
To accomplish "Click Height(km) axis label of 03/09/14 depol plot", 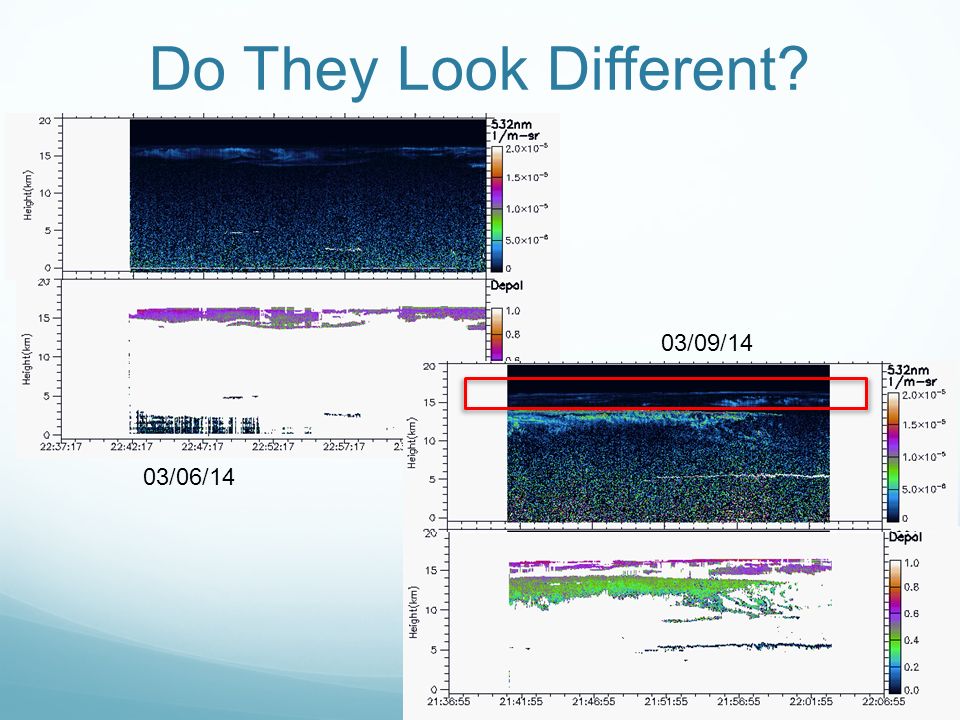I will point(413,612).
